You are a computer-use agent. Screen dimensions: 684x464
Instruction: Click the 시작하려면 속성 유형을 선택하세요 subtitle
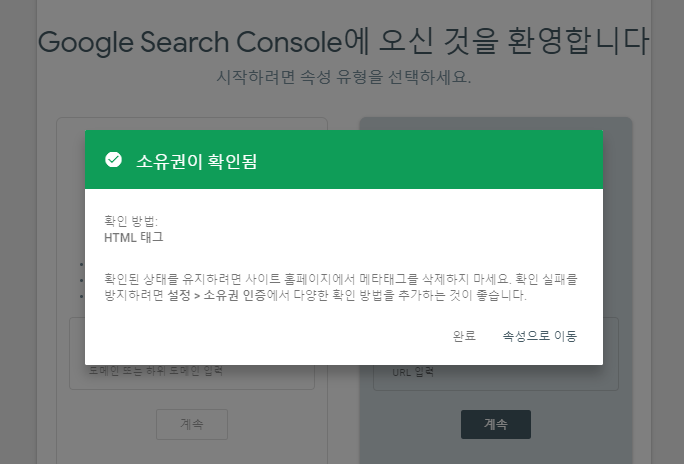(344, 77)
